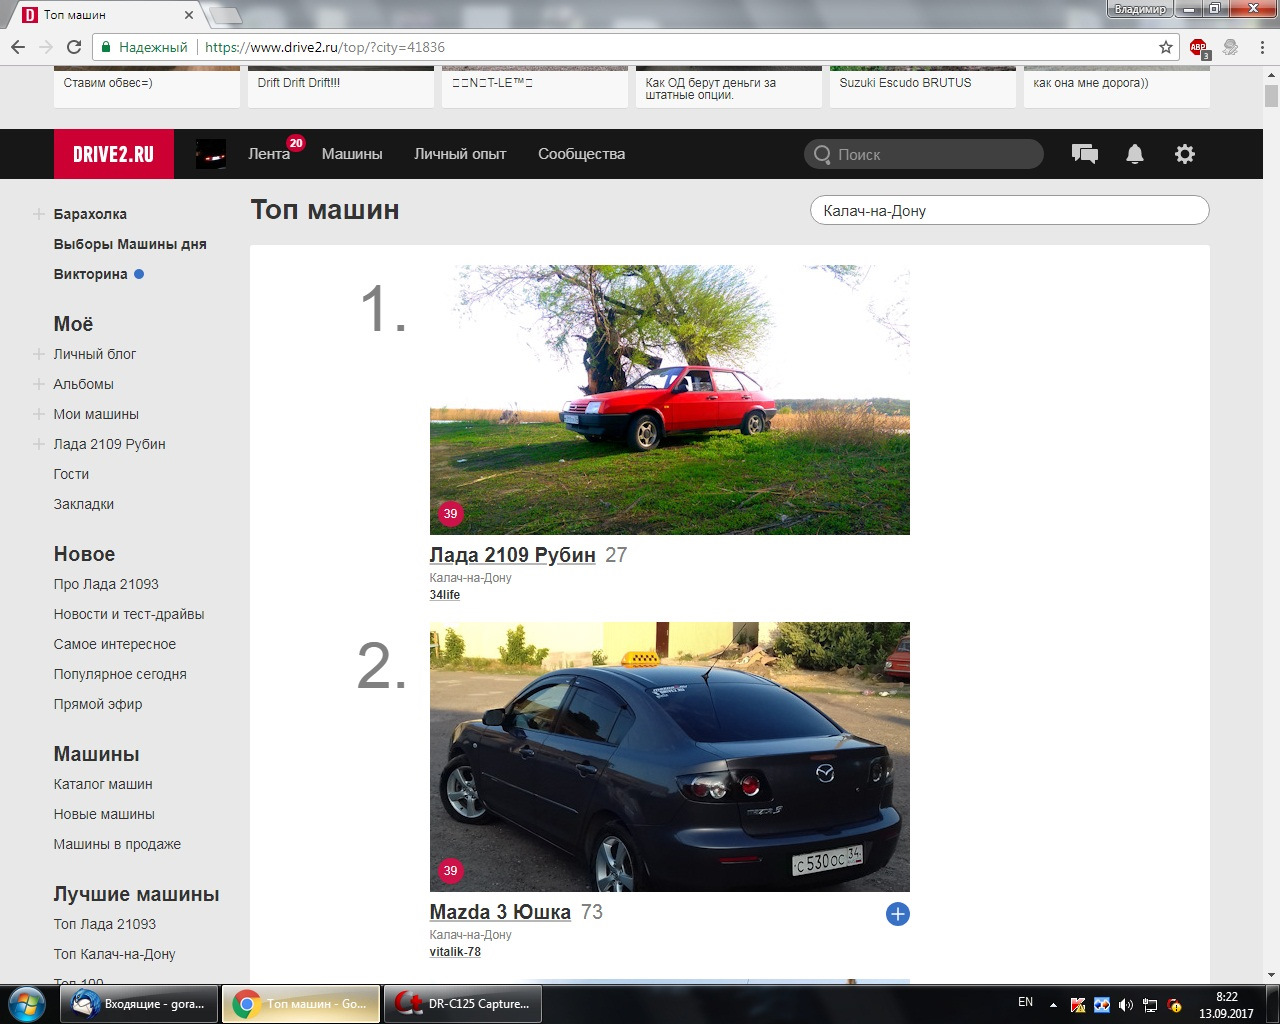1280x1024 pixels.
Task: Open Машины в продаже link
Action: click(117, 844)
